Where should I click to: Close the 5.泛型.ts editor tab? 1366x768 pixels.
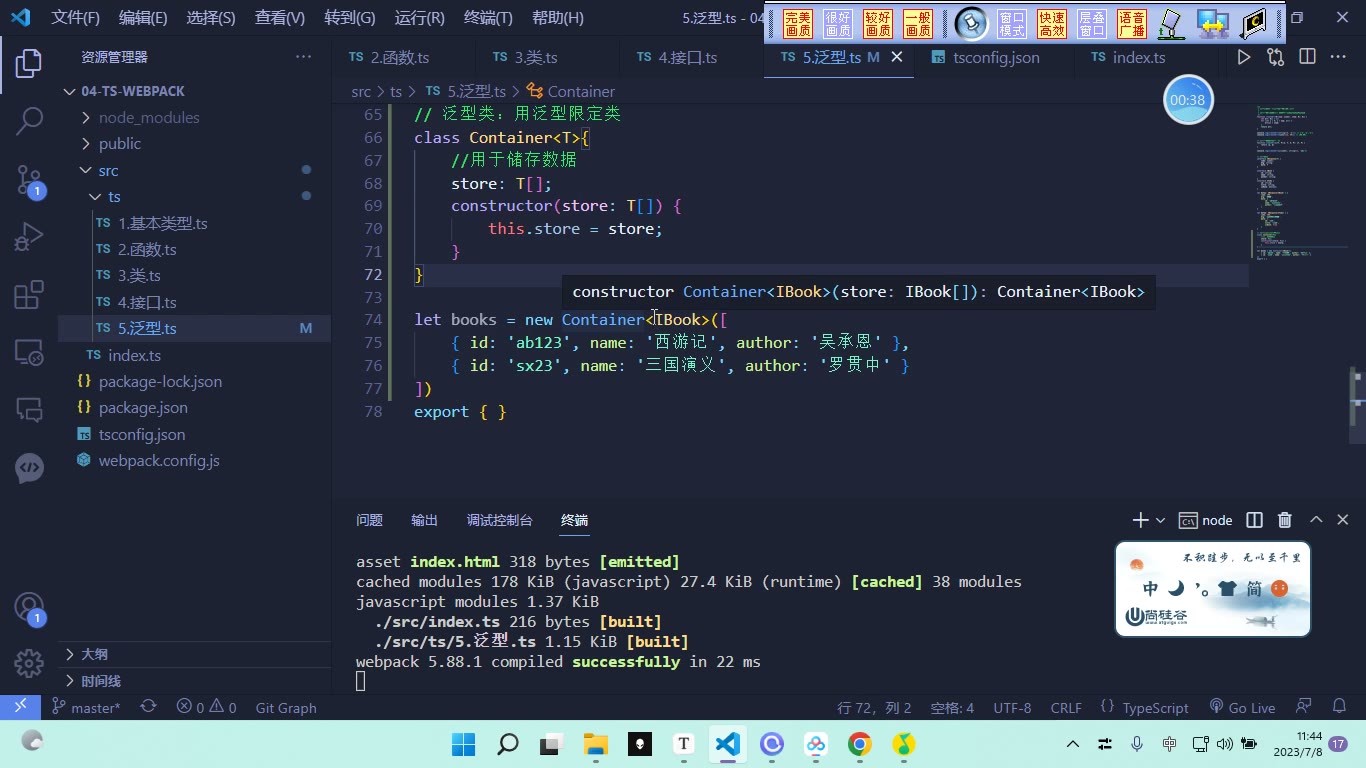click(897, 57)
